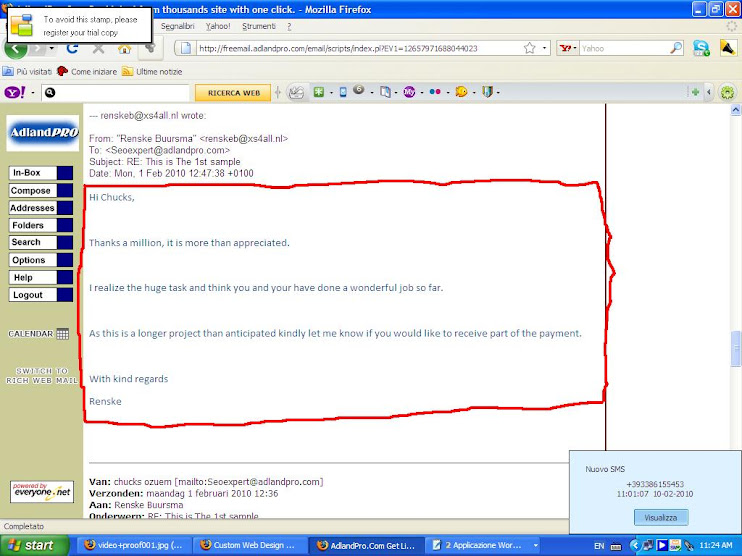Logout of AdlandPro mail

click(x=41, y=295)
